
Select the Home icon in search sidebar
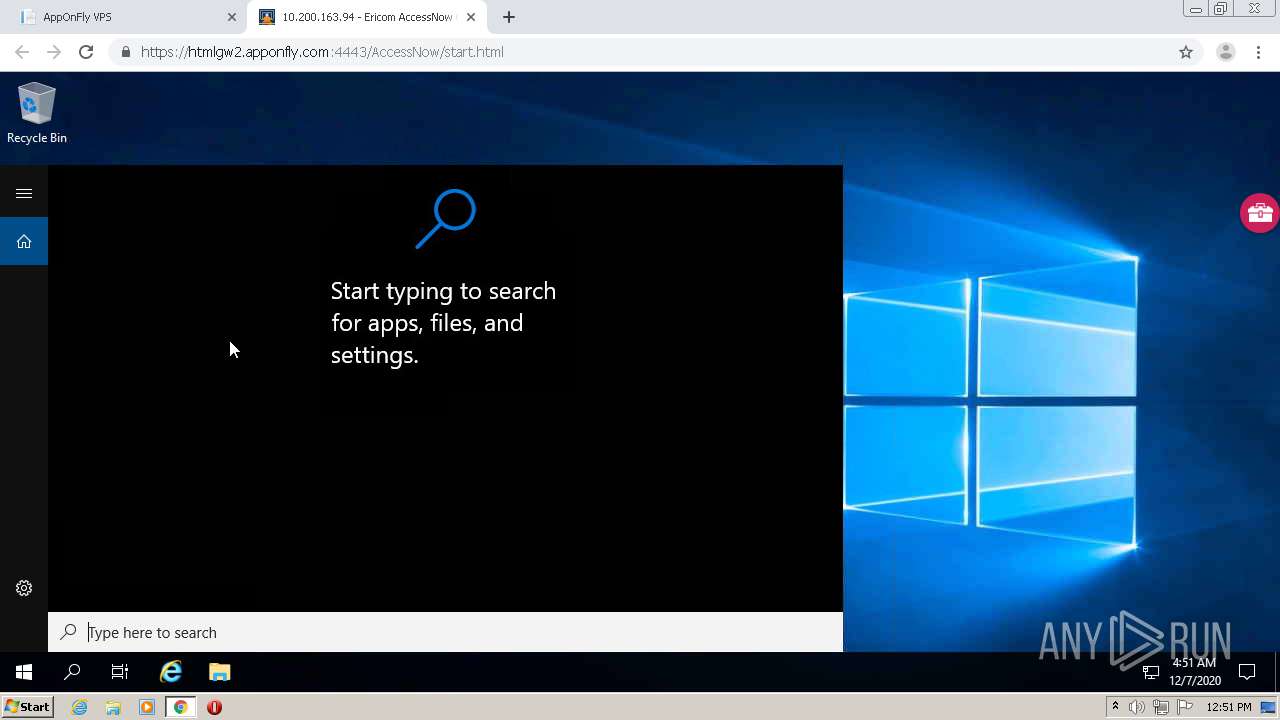24,241
